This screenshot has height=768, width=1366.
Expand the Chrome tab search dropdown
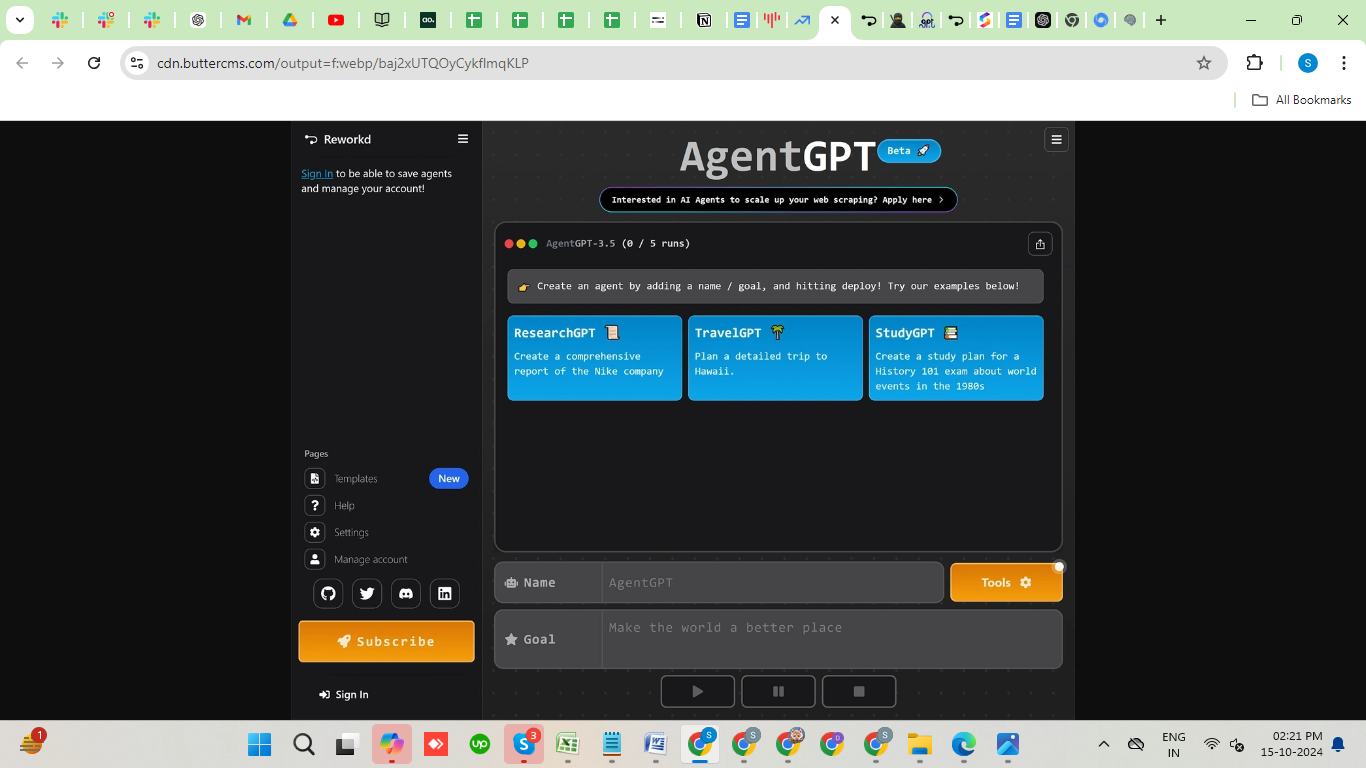19,20
